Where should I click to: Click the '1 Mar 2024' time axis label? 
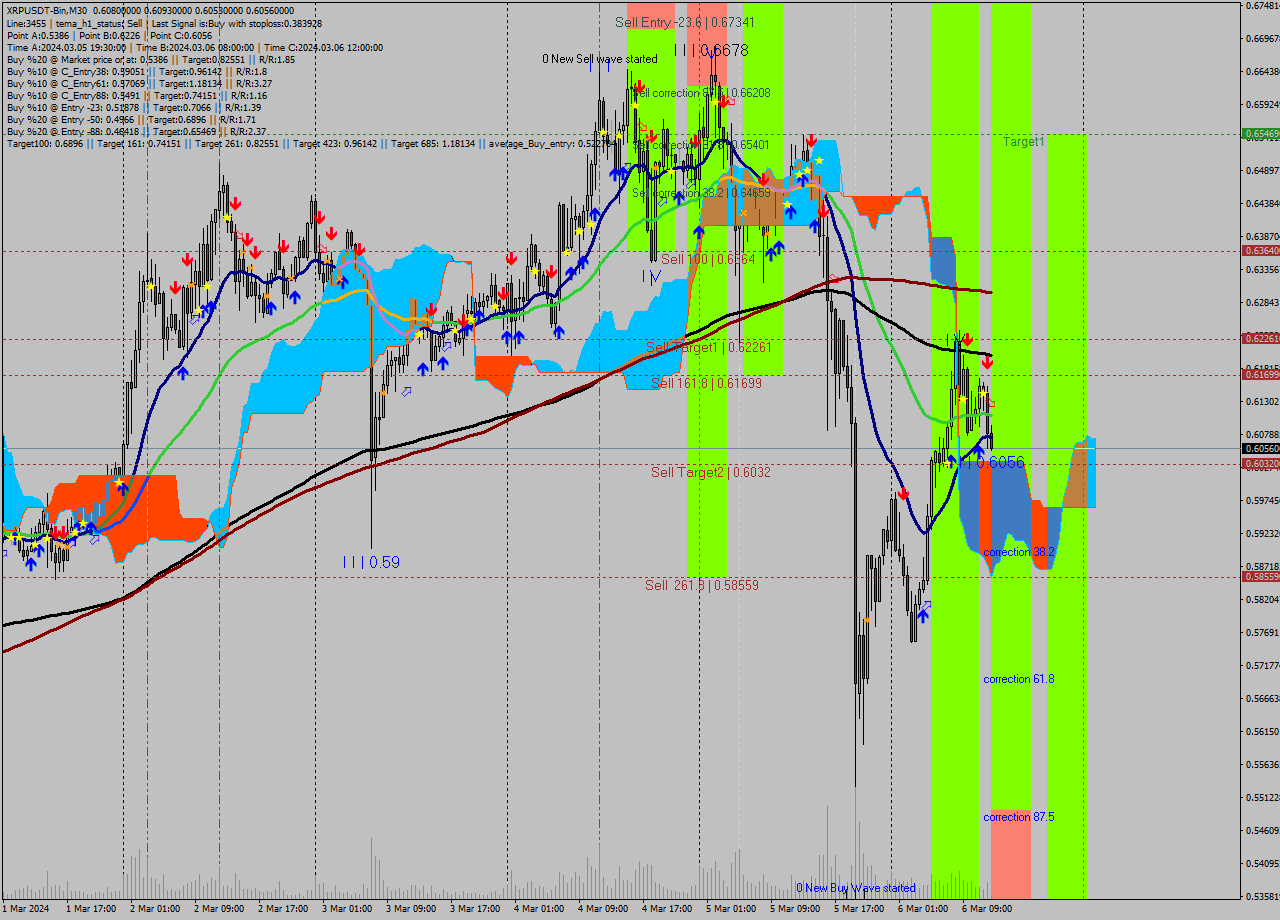(x=25, y=909)
